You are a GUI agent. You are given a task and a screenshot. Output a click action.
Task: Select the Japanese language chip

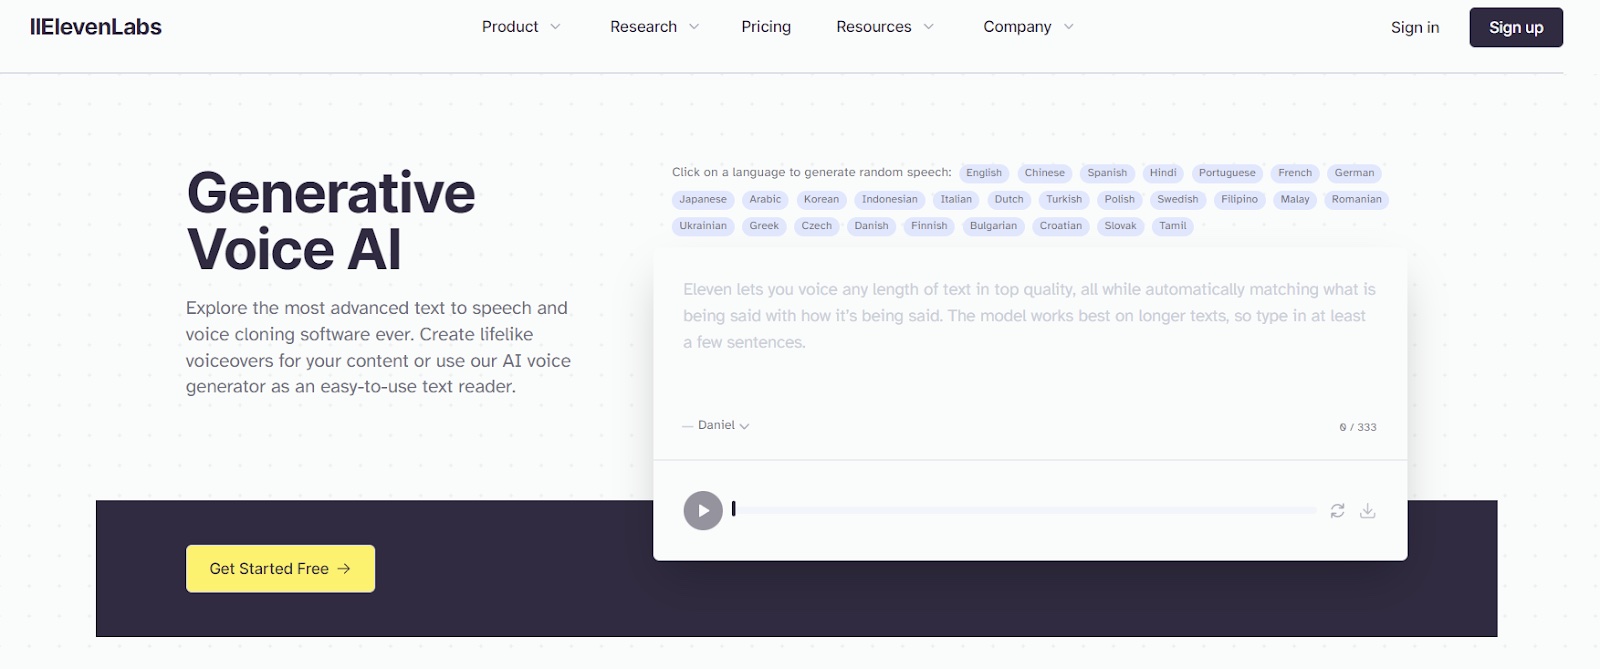pos(703,199)
